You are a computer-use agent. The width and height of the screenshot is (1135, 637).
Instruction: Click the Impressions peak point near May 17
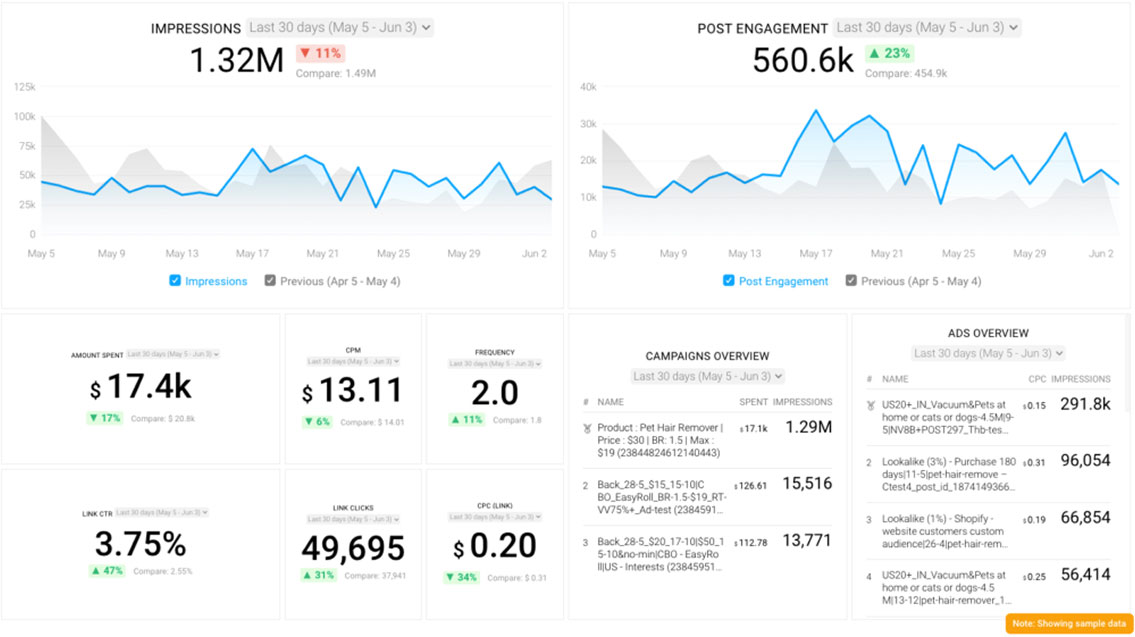pyautogui.click(x=253, y=150)
